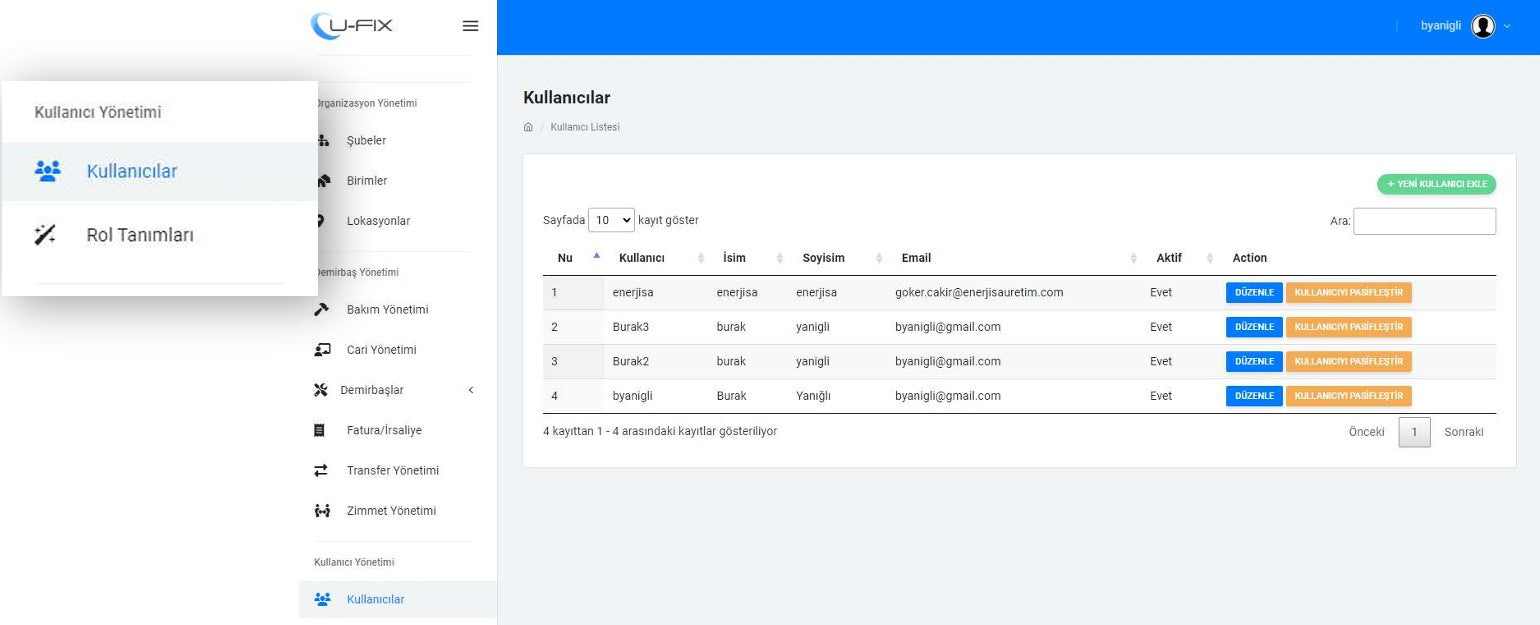Click the Cari Yönetimi icon

[322, 350]
